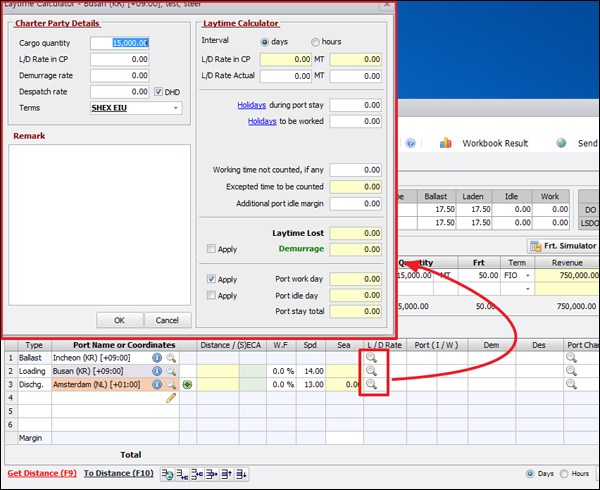Click Get Distance (F9) link
600x490 pixels.
[x=42, y=473]
